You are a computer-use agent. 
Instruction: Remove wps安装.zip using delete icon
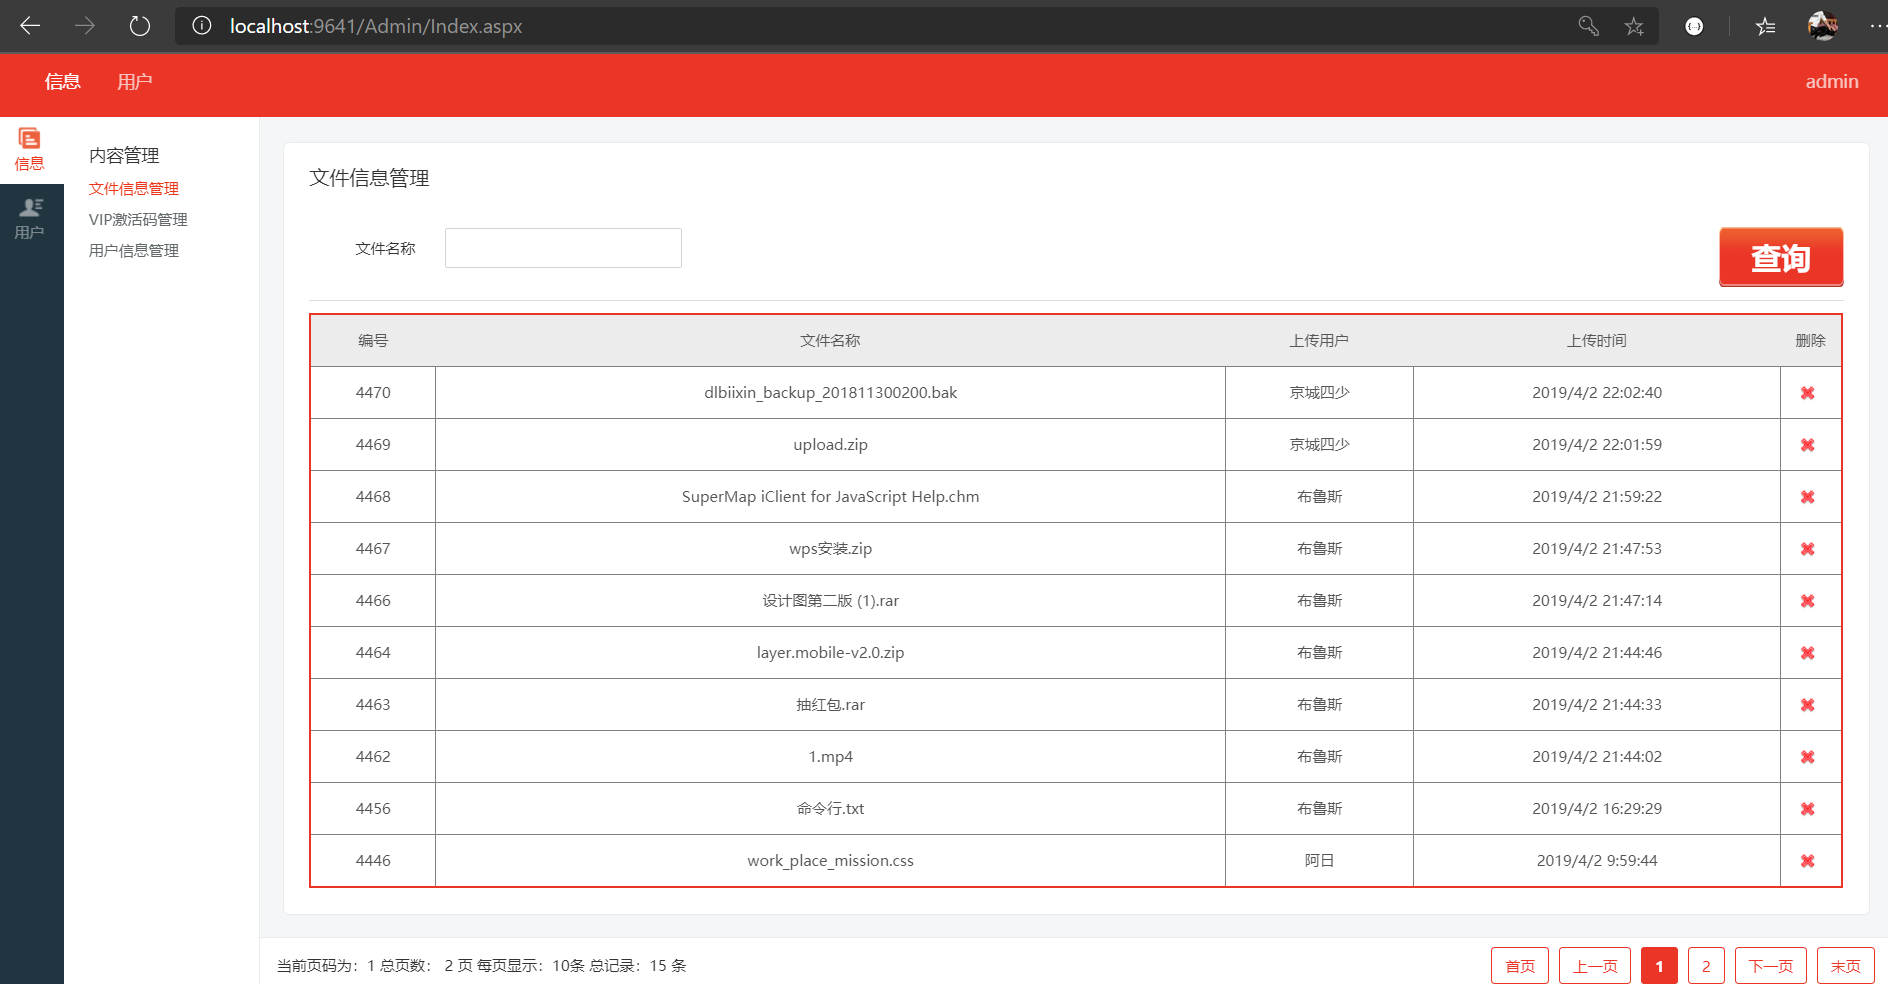coord(1807,549)
